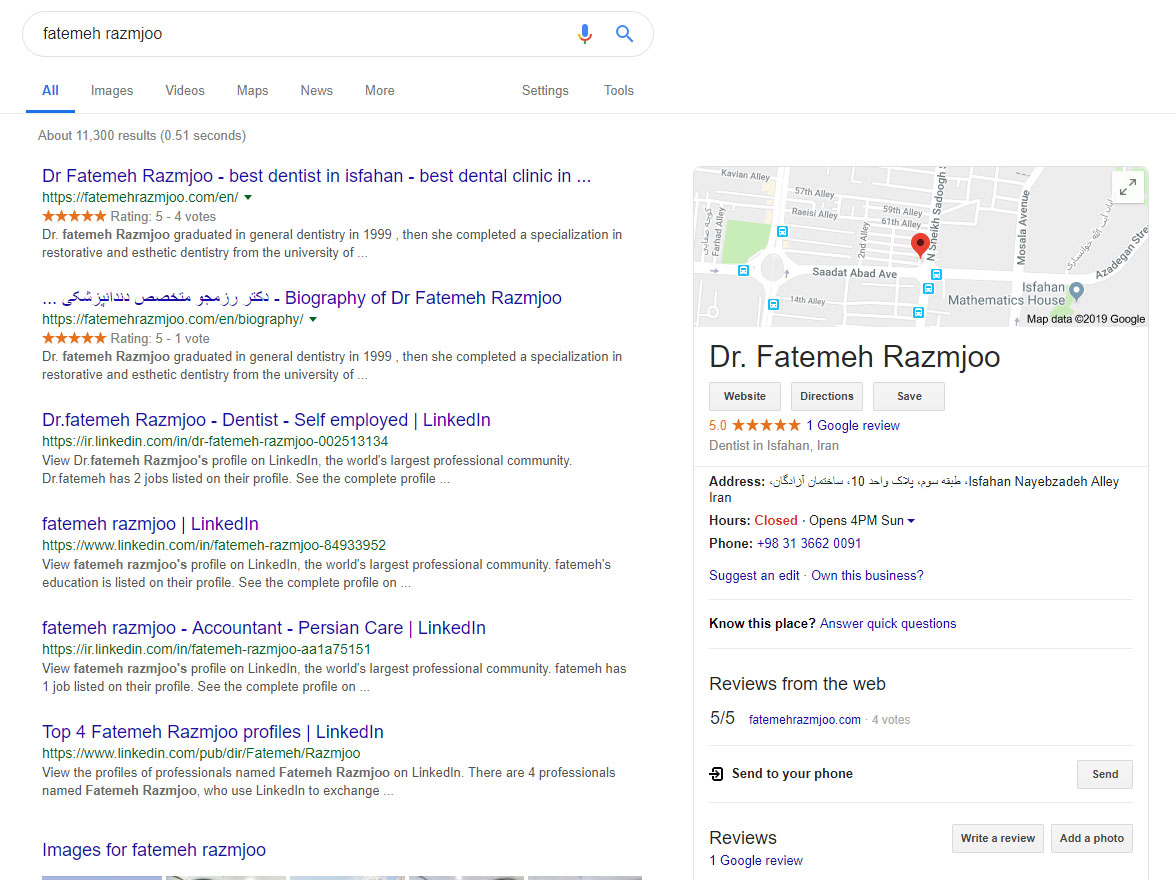Open Top 4 Fatemeh Razmjoo profiles result
The height and width of the screenshot is (880, 1176).
[x=213, y=731]
